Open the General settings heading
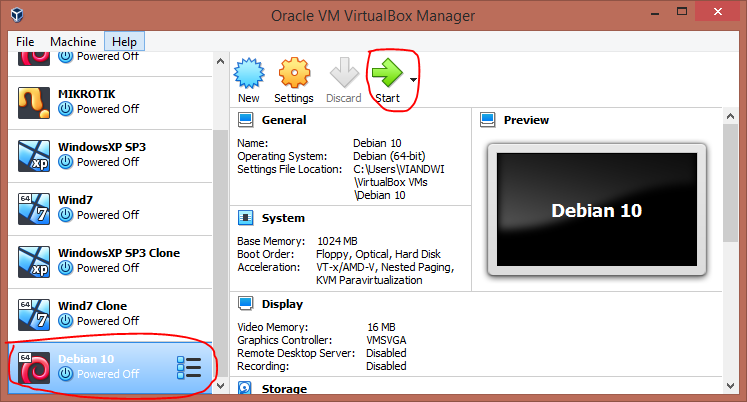This screenshot has width=747, height=402. (x=284, y=120)
